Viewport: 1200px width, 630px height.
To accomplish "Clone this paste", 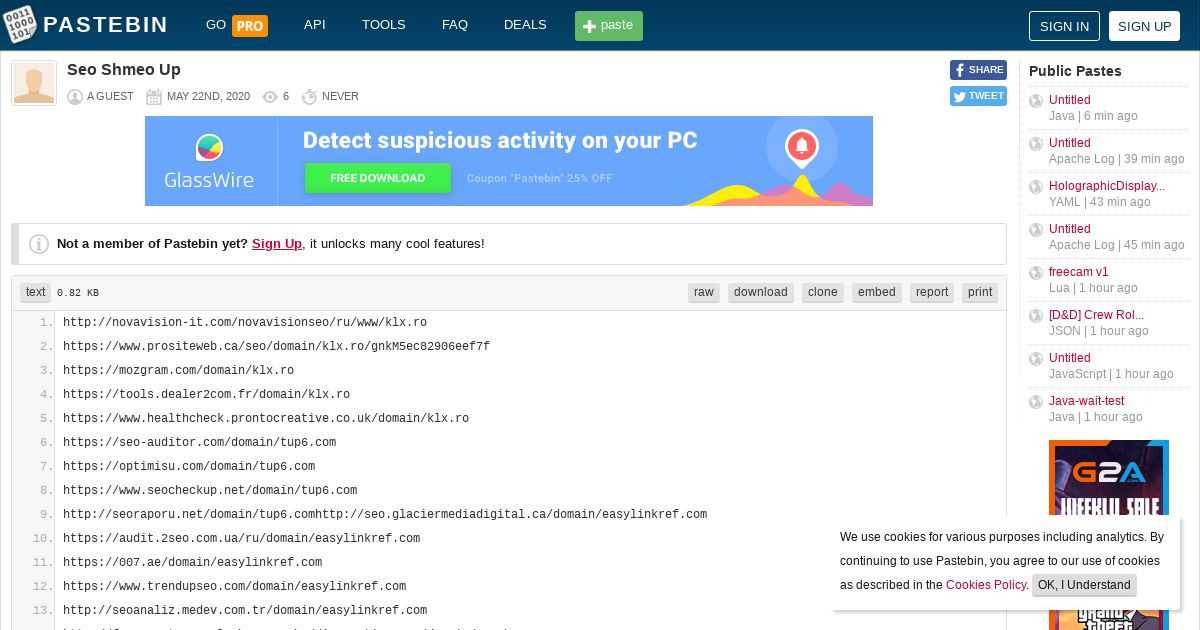I will [x=823, y=292].
